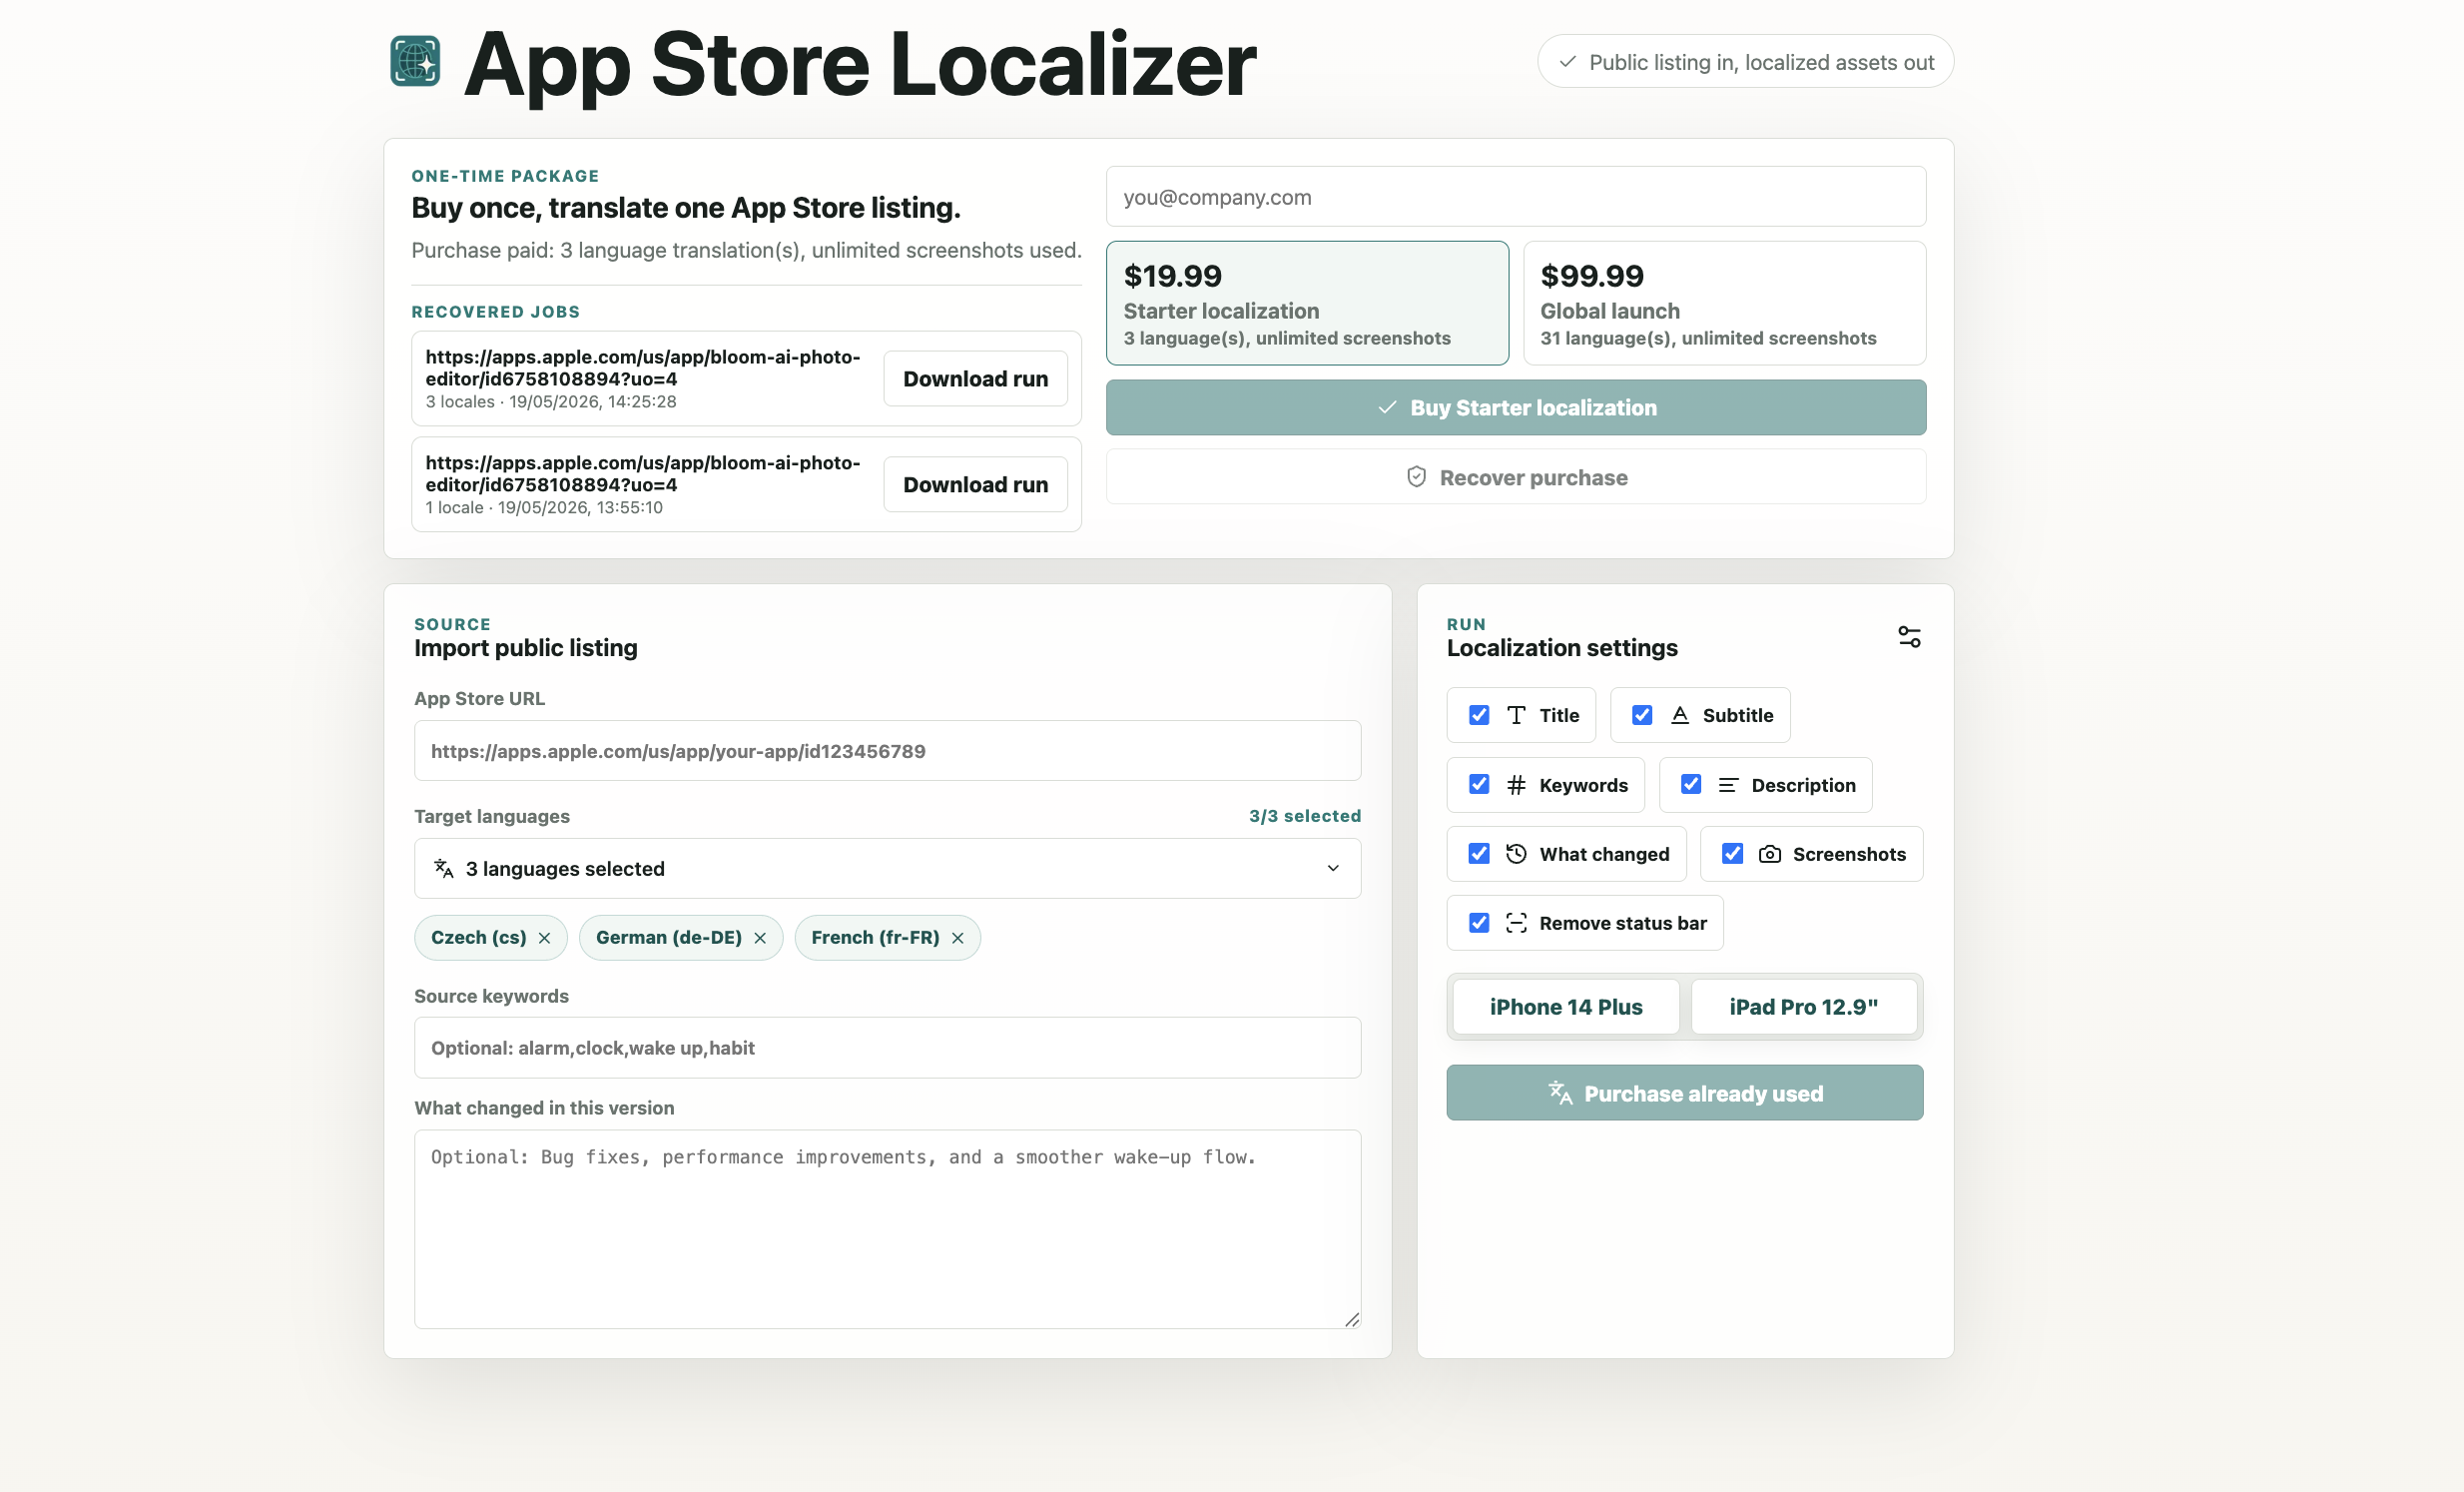Image resolution: width=2464 pixels, height=1492 pixels.
Task: Click the Czech (cs) chip label
Action: pyautogui.click(x=478, y=938)
